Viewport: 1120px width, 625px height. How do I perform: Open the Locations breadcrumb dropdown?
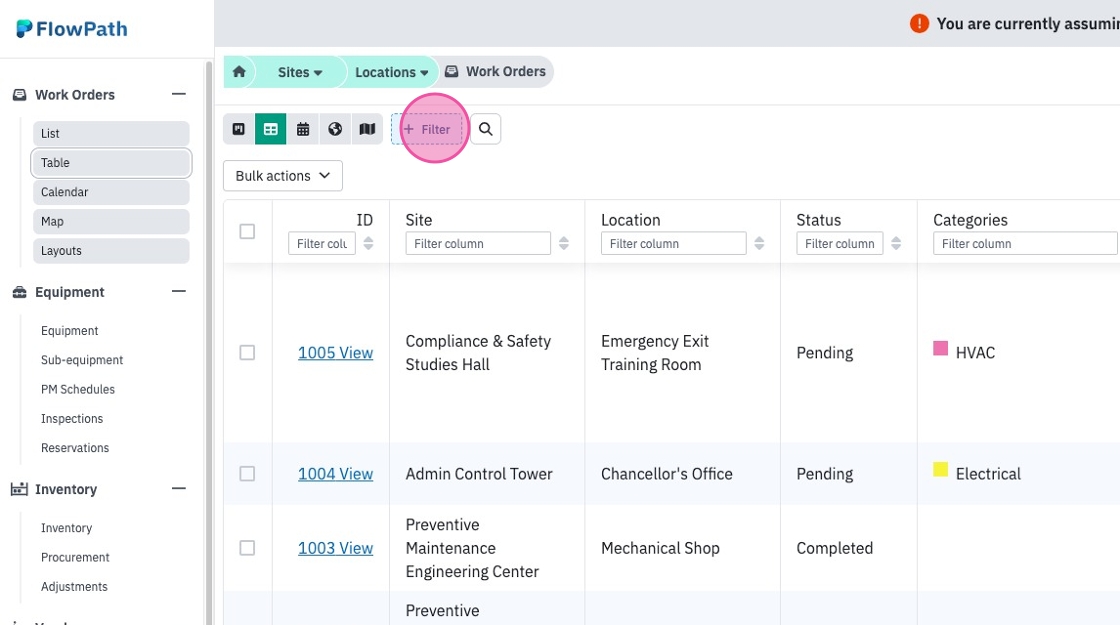(x=391, y=72)
